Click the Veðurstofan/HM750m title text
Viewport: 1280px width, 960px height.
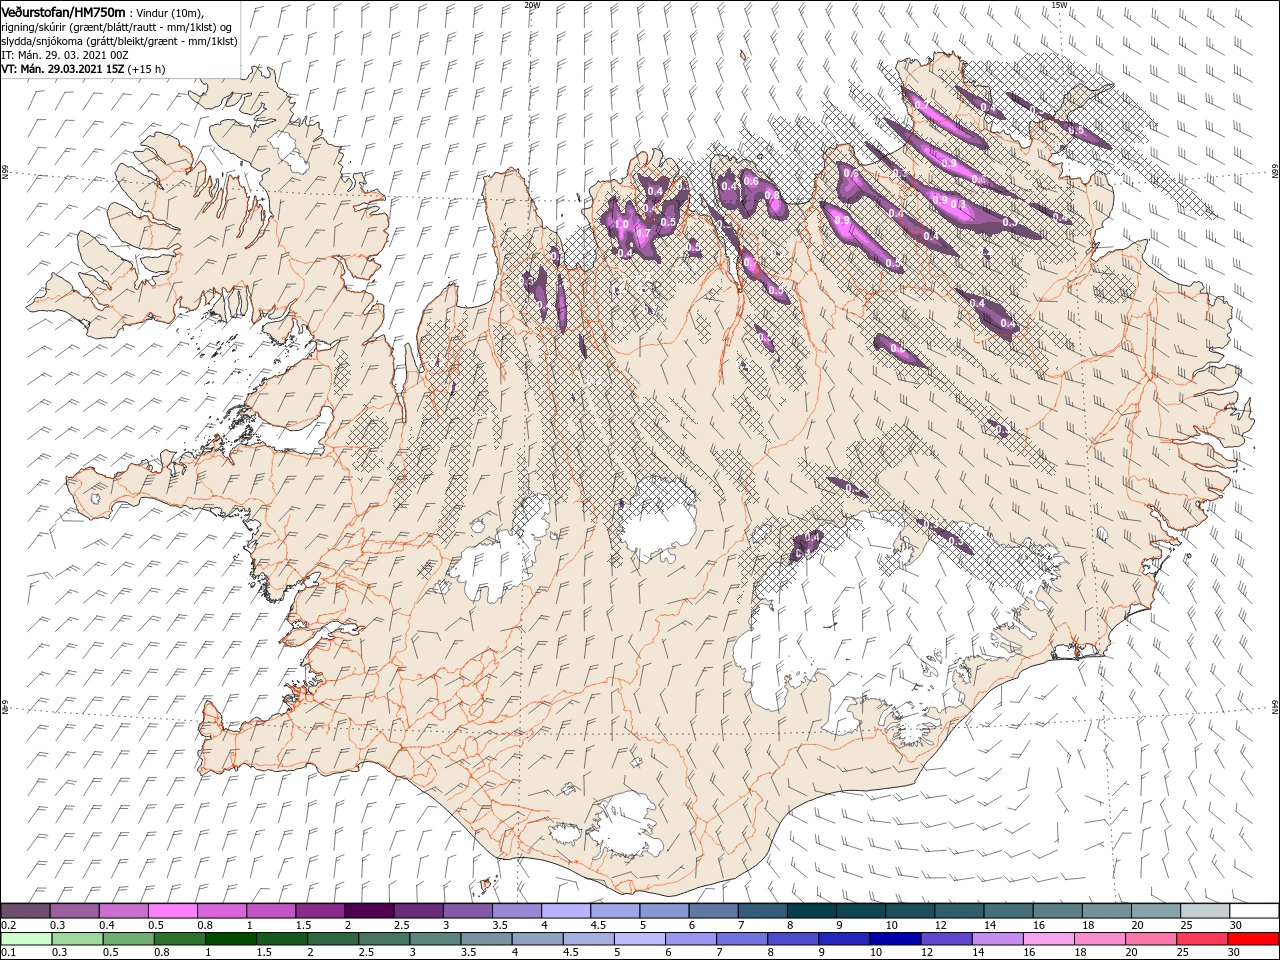(63, 11)
